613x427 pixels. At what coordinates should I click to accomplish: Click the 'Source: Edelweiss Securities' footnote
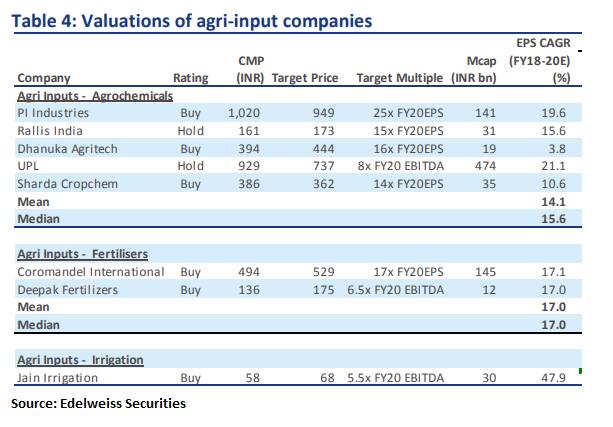(x=99, y=404)
